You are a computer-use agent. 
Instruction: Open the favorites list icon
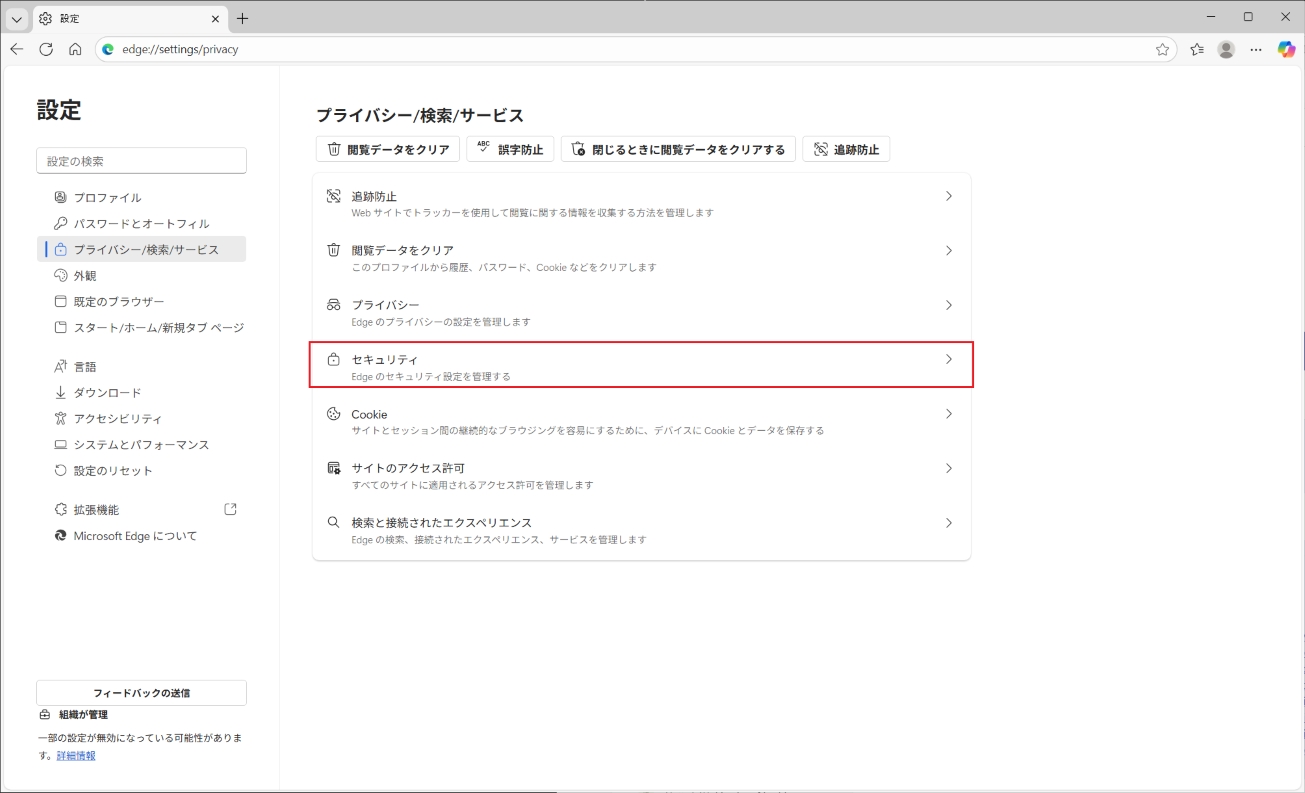click(x=1197, y=49)
